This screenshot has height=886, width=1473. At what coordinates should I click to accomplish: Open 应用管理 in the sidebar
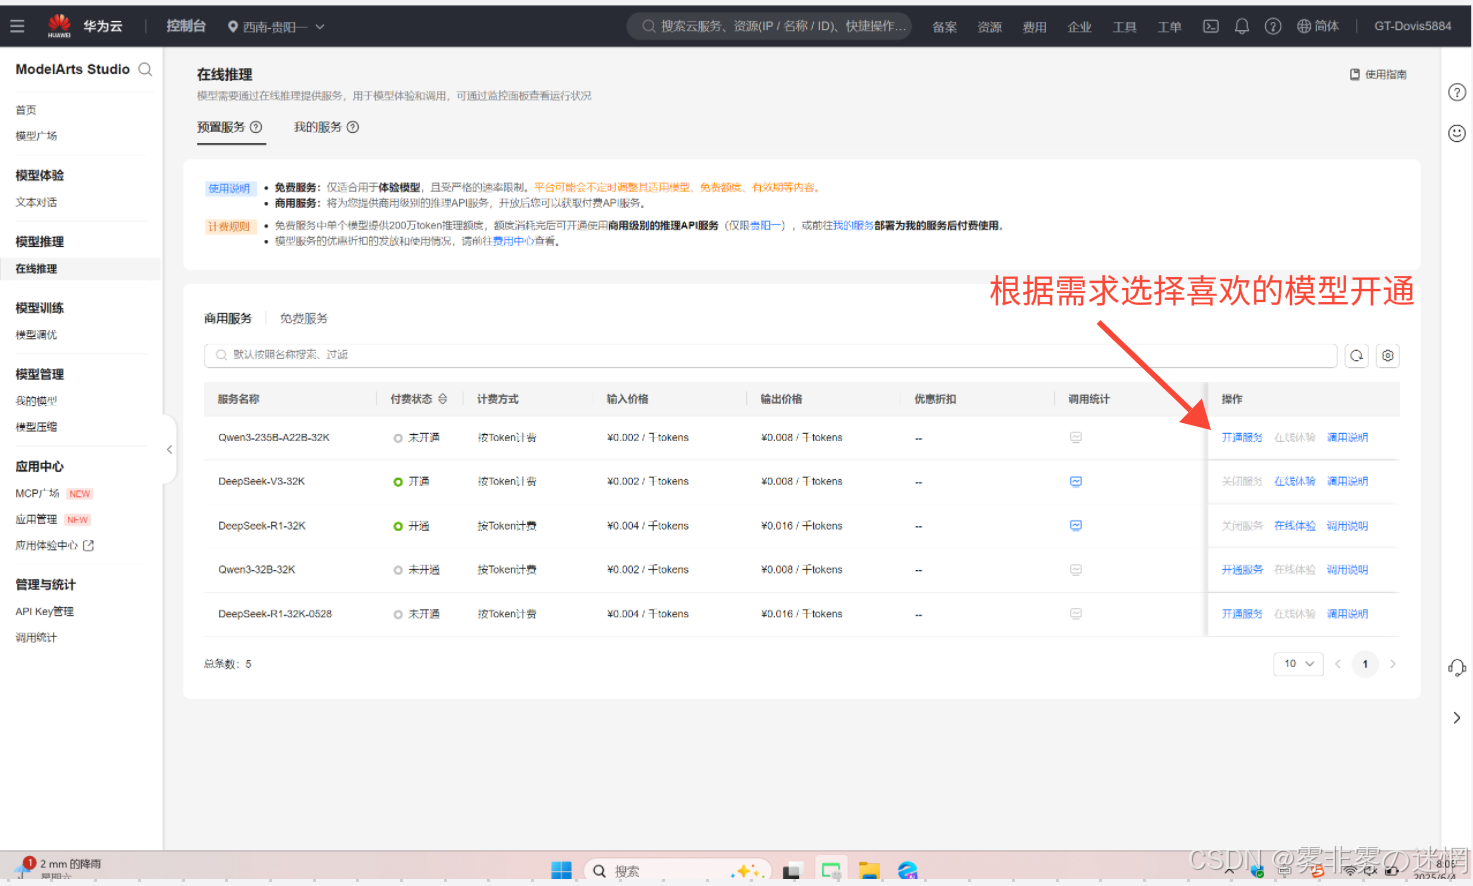(36, 520)
